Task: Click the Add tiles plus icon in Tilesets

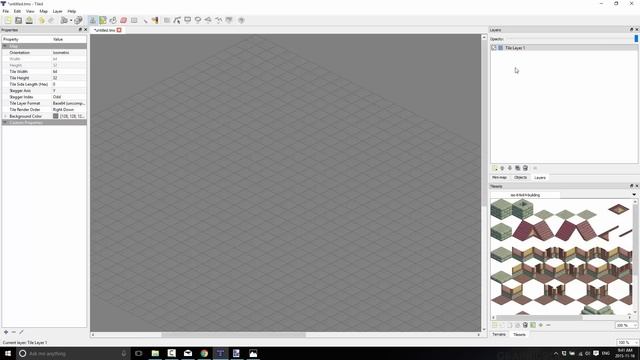Action: click(x=541, y=325)
